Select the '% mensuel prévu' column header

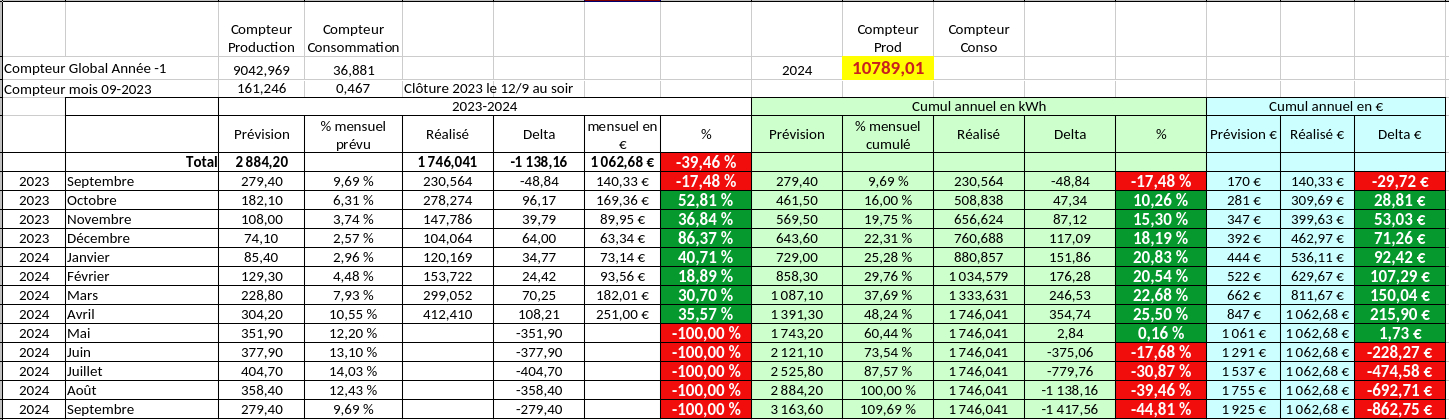[x=353, y=134]
